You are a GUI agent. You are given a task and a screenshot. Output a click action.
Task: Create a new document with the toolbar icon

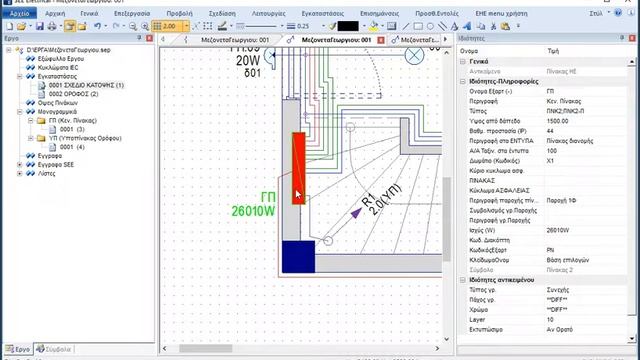[x=9, y=27]
